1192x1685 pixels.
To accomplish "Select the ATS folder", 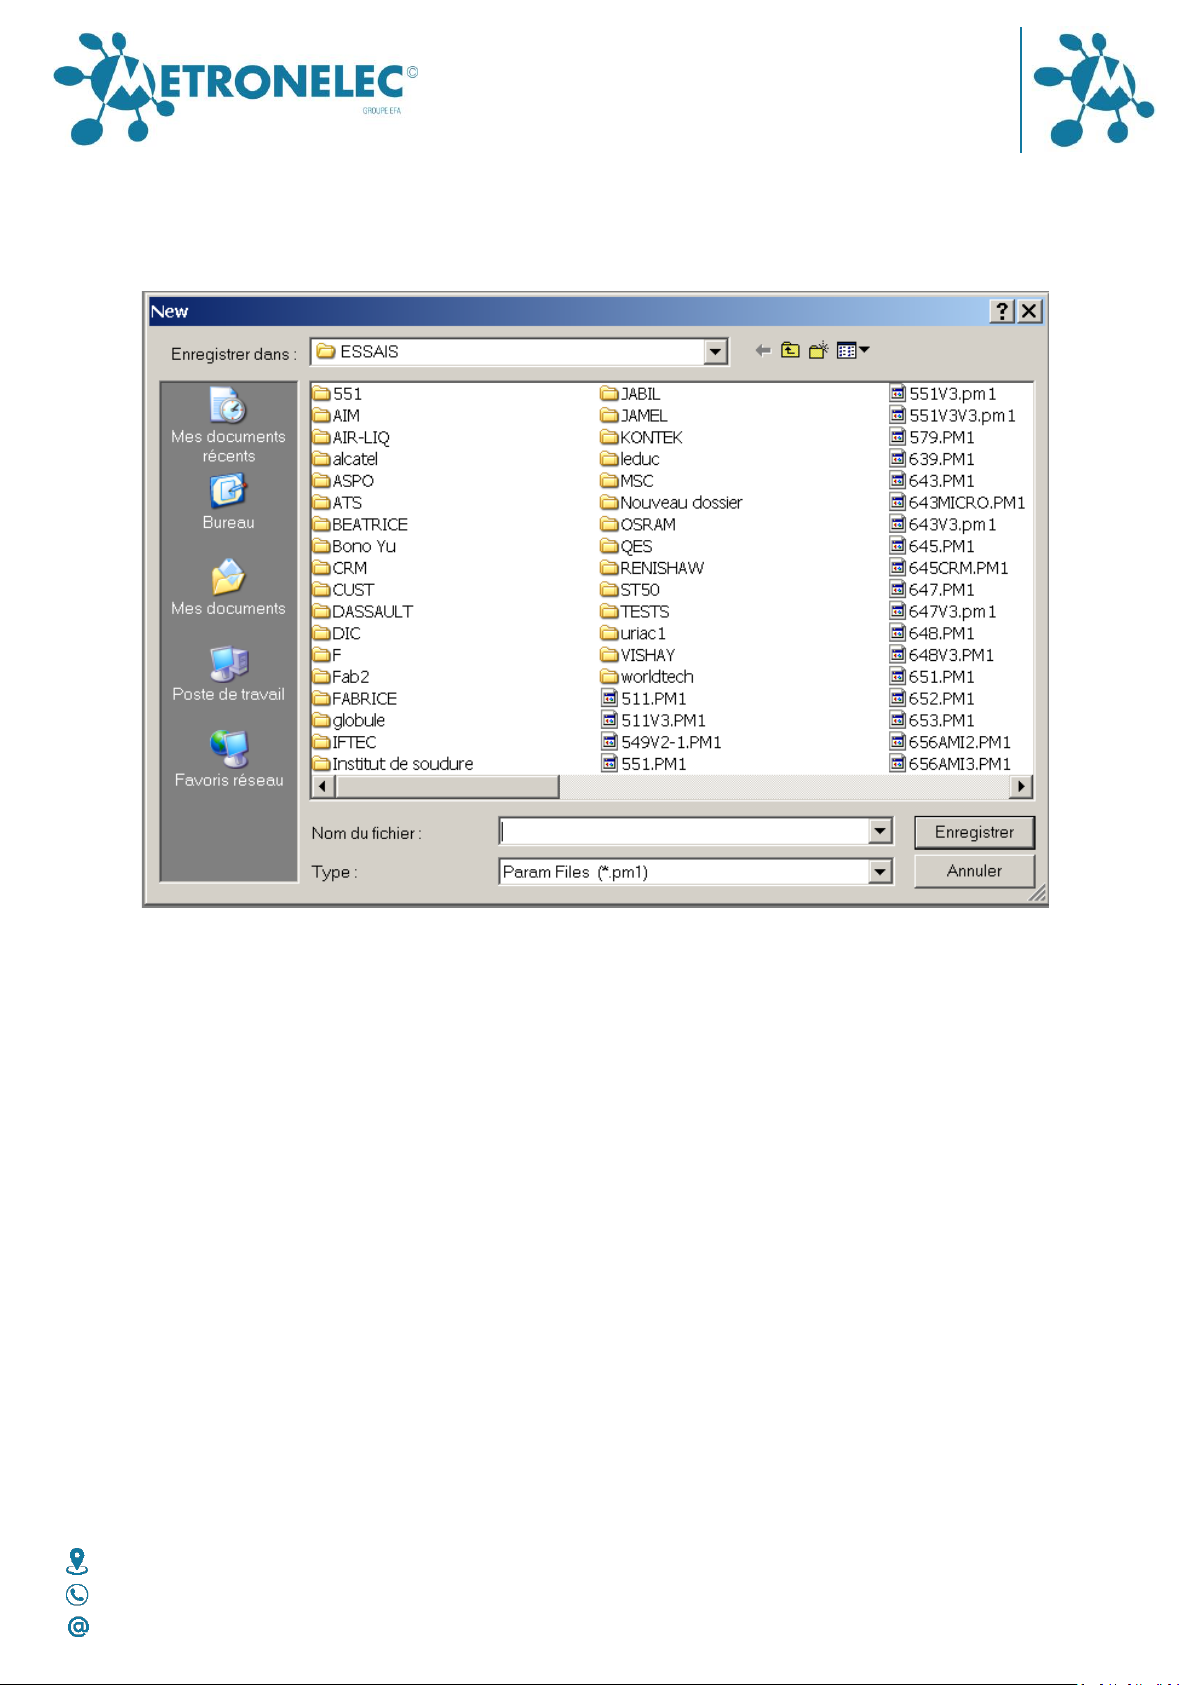I will pyautogui.click(x=337, y=503).
